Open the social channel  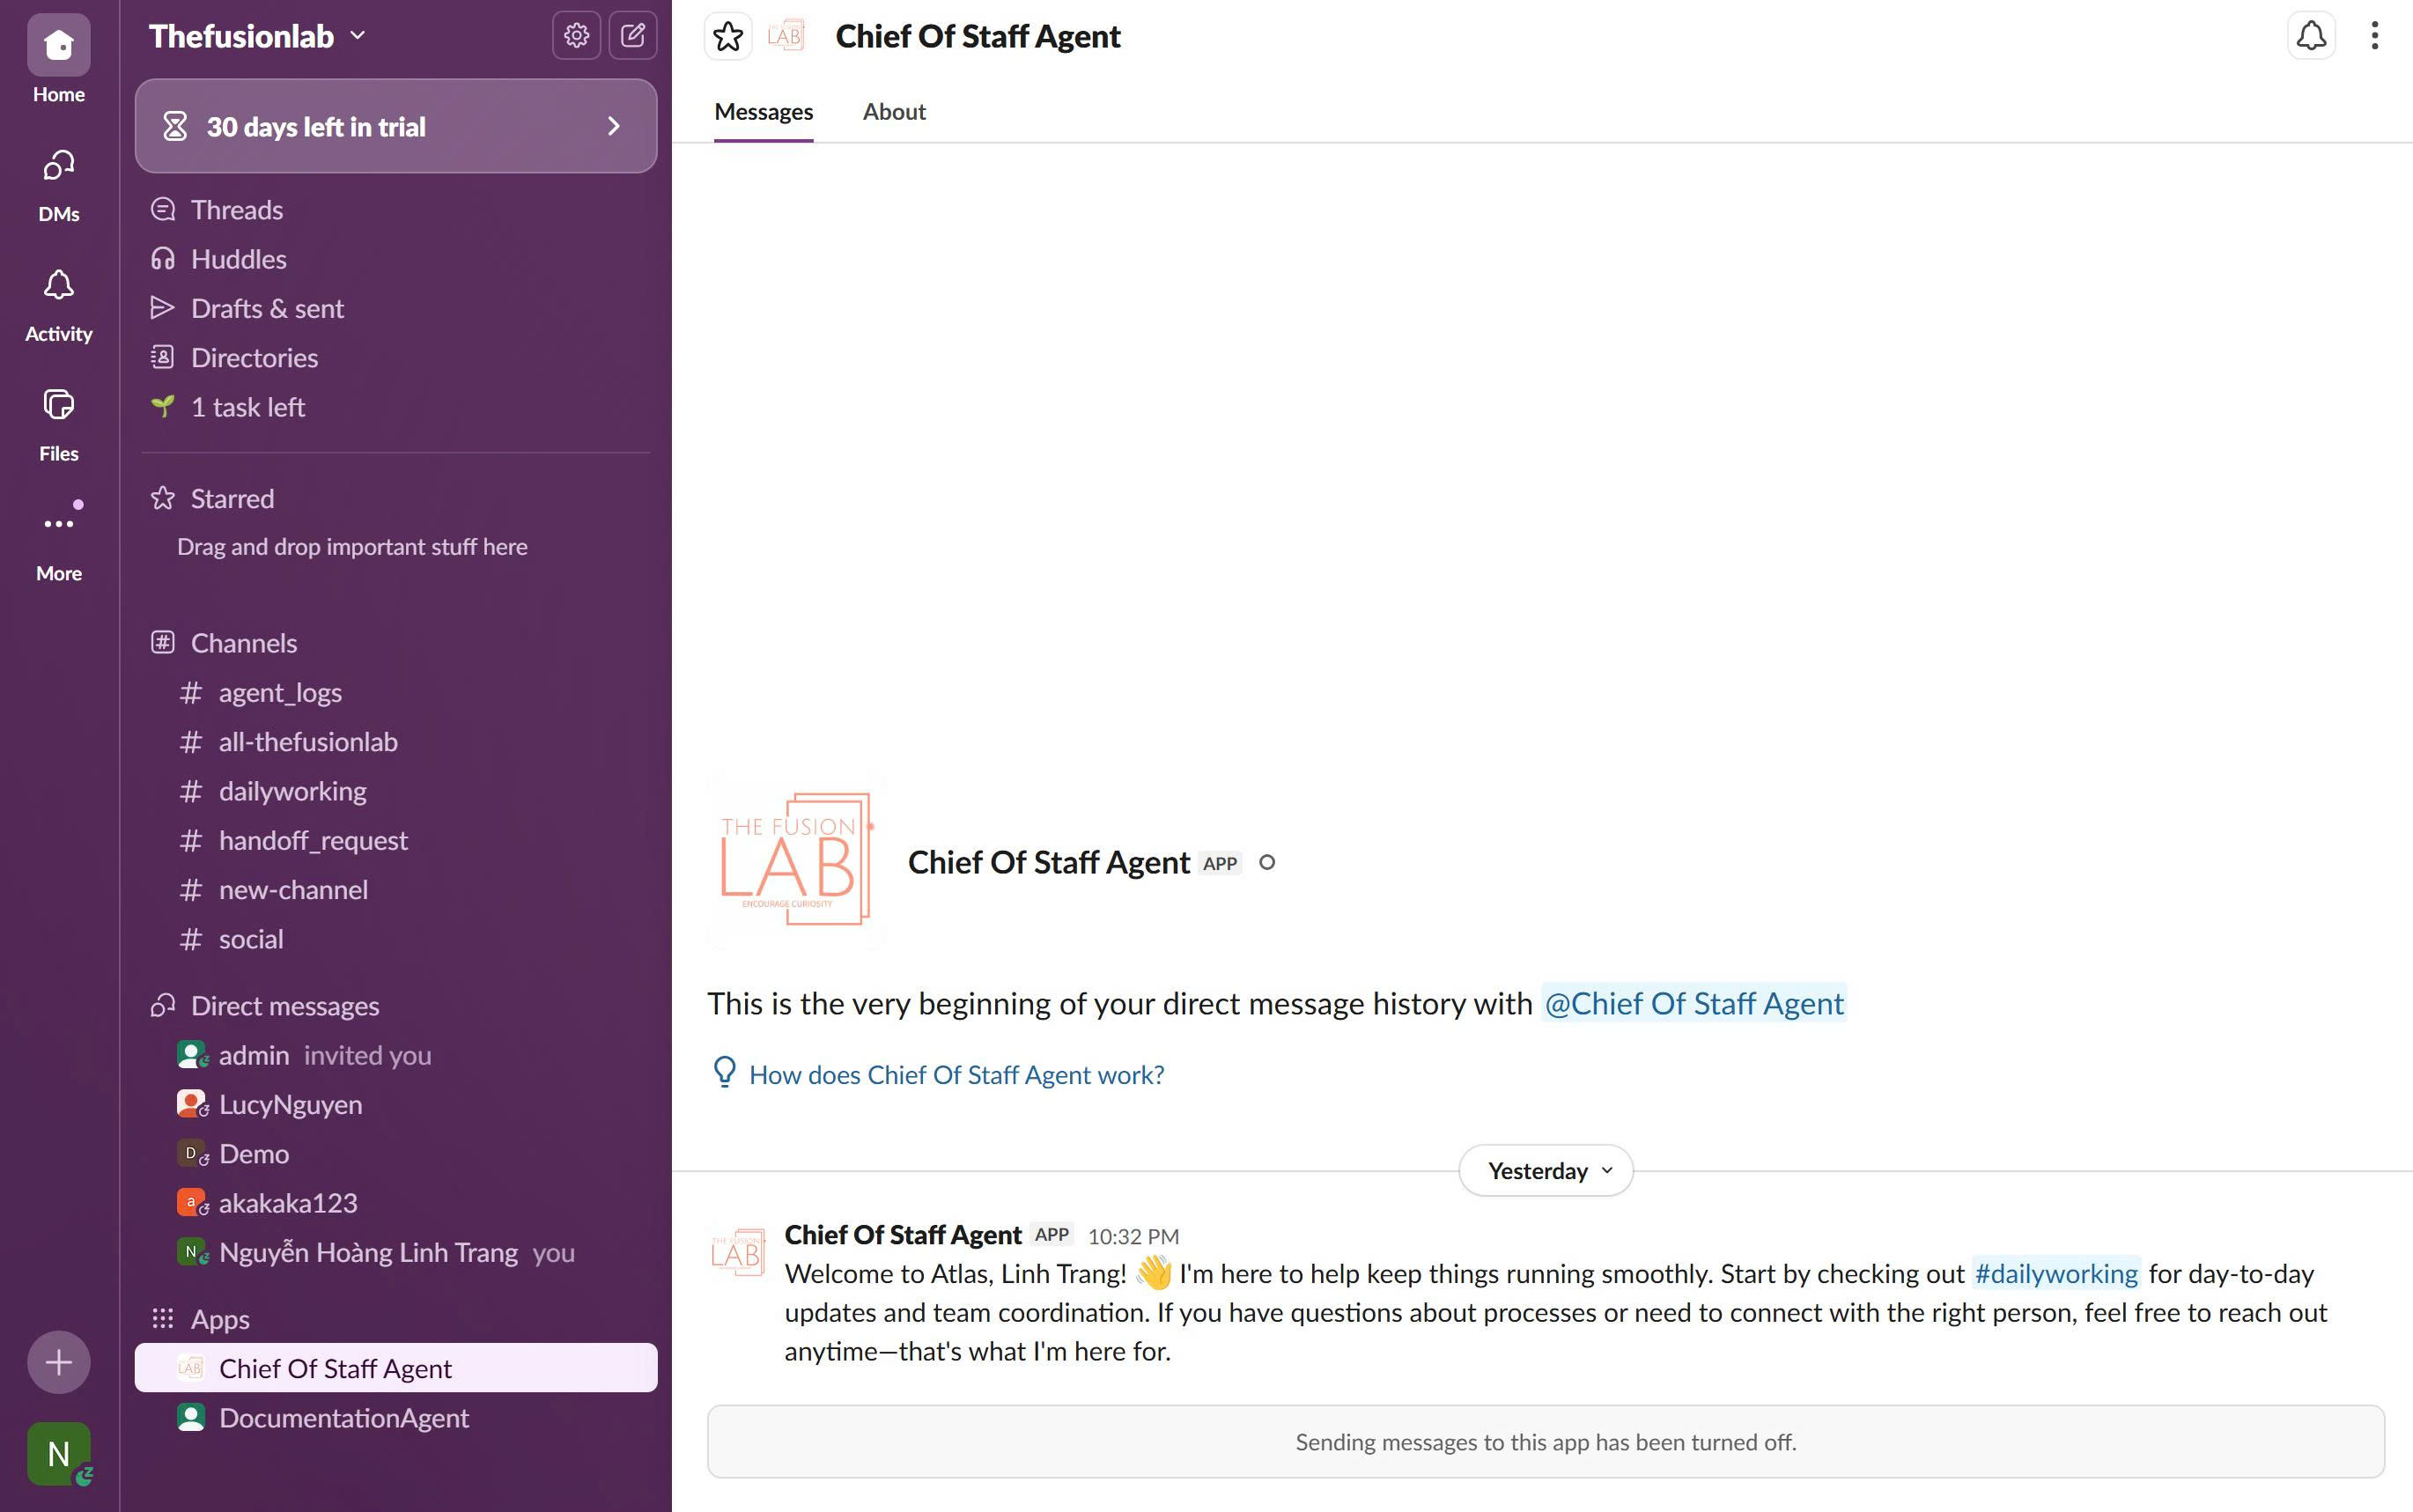click(x=396, y=939)
